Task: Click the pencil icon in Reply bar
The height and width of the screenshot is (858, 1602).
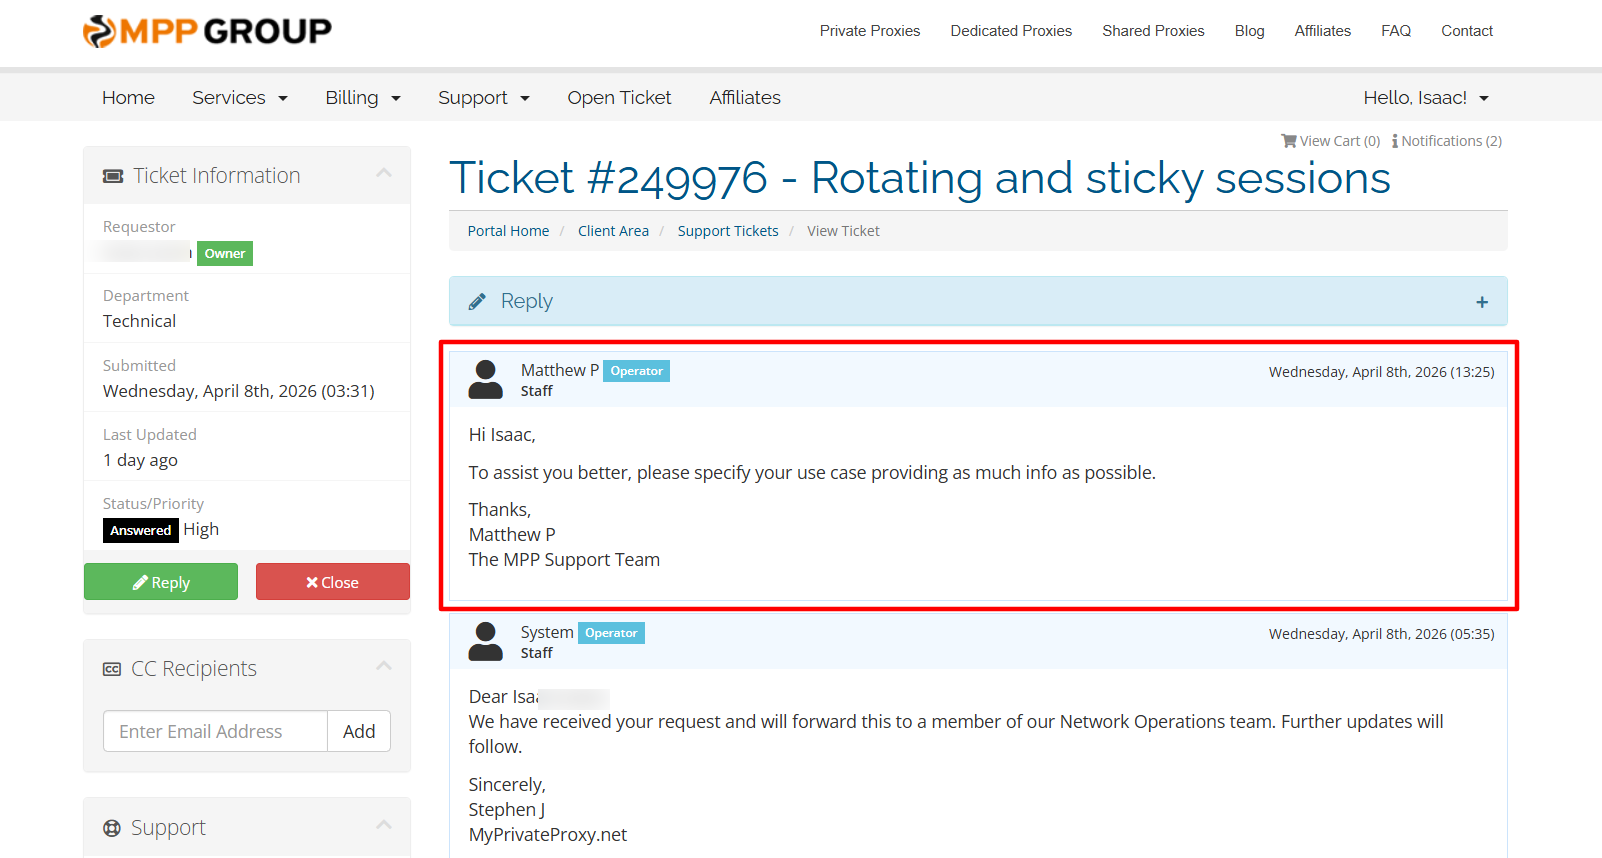Action: (x=477, y=301)
